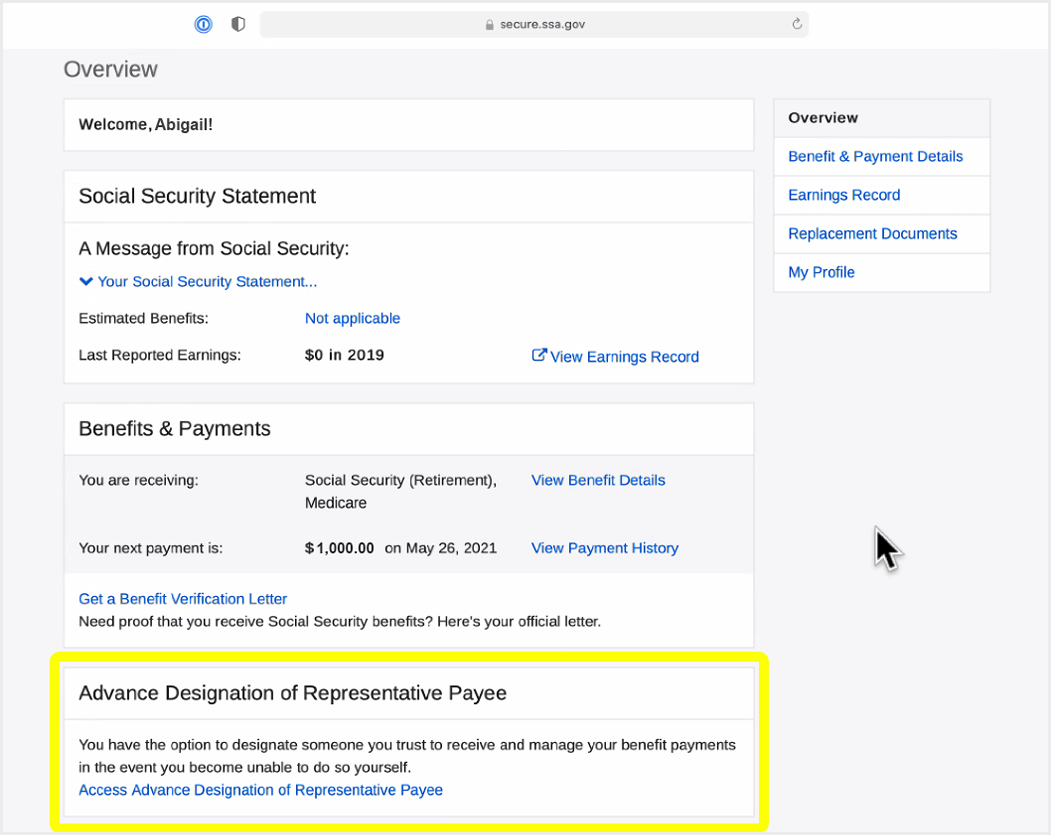Viewport: 1051px width, 835px height.
Task: Click 'Your next payment is:' label
Action: tap(151, 548)
